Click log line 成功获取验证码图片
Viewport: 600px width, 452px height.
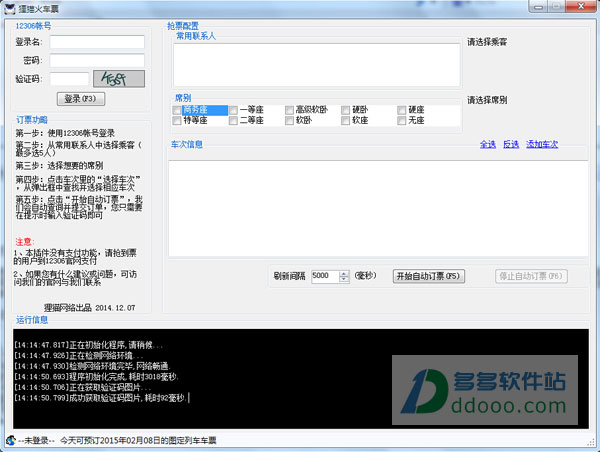tap(101, 398)
